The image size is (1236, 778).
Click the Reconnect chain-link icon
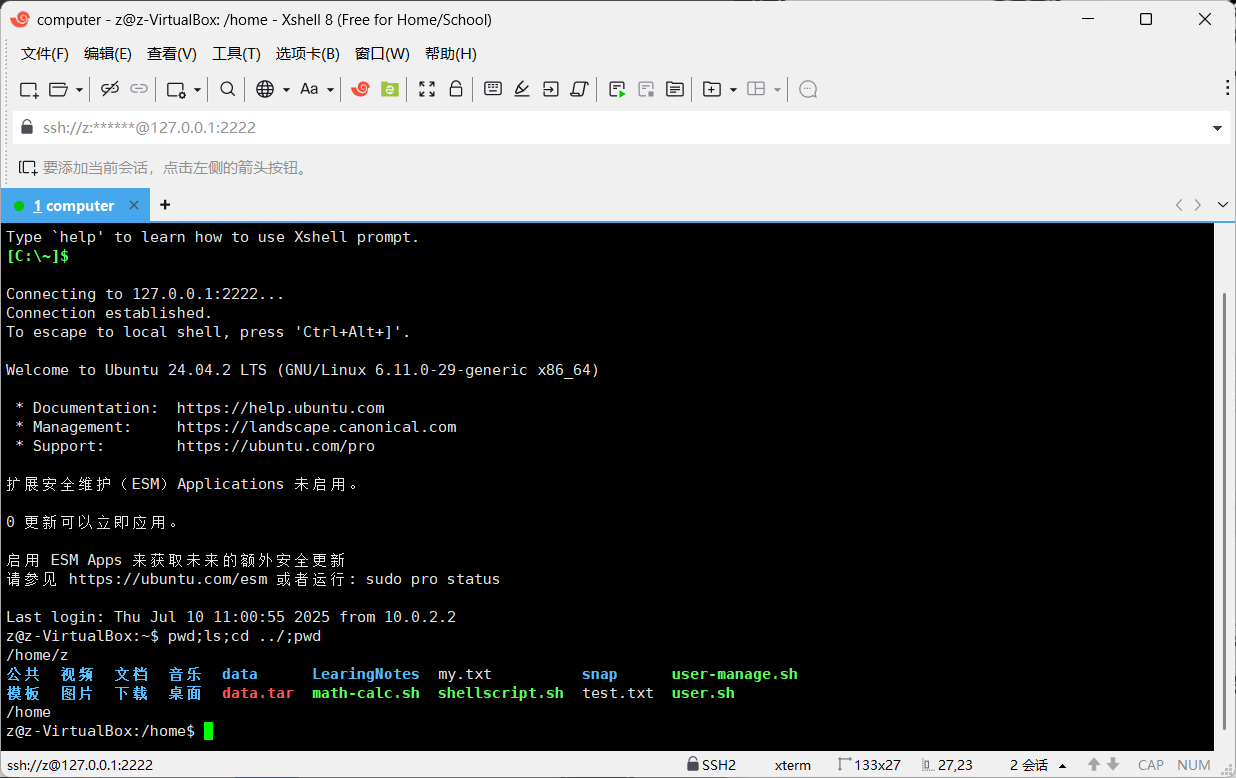139,89
